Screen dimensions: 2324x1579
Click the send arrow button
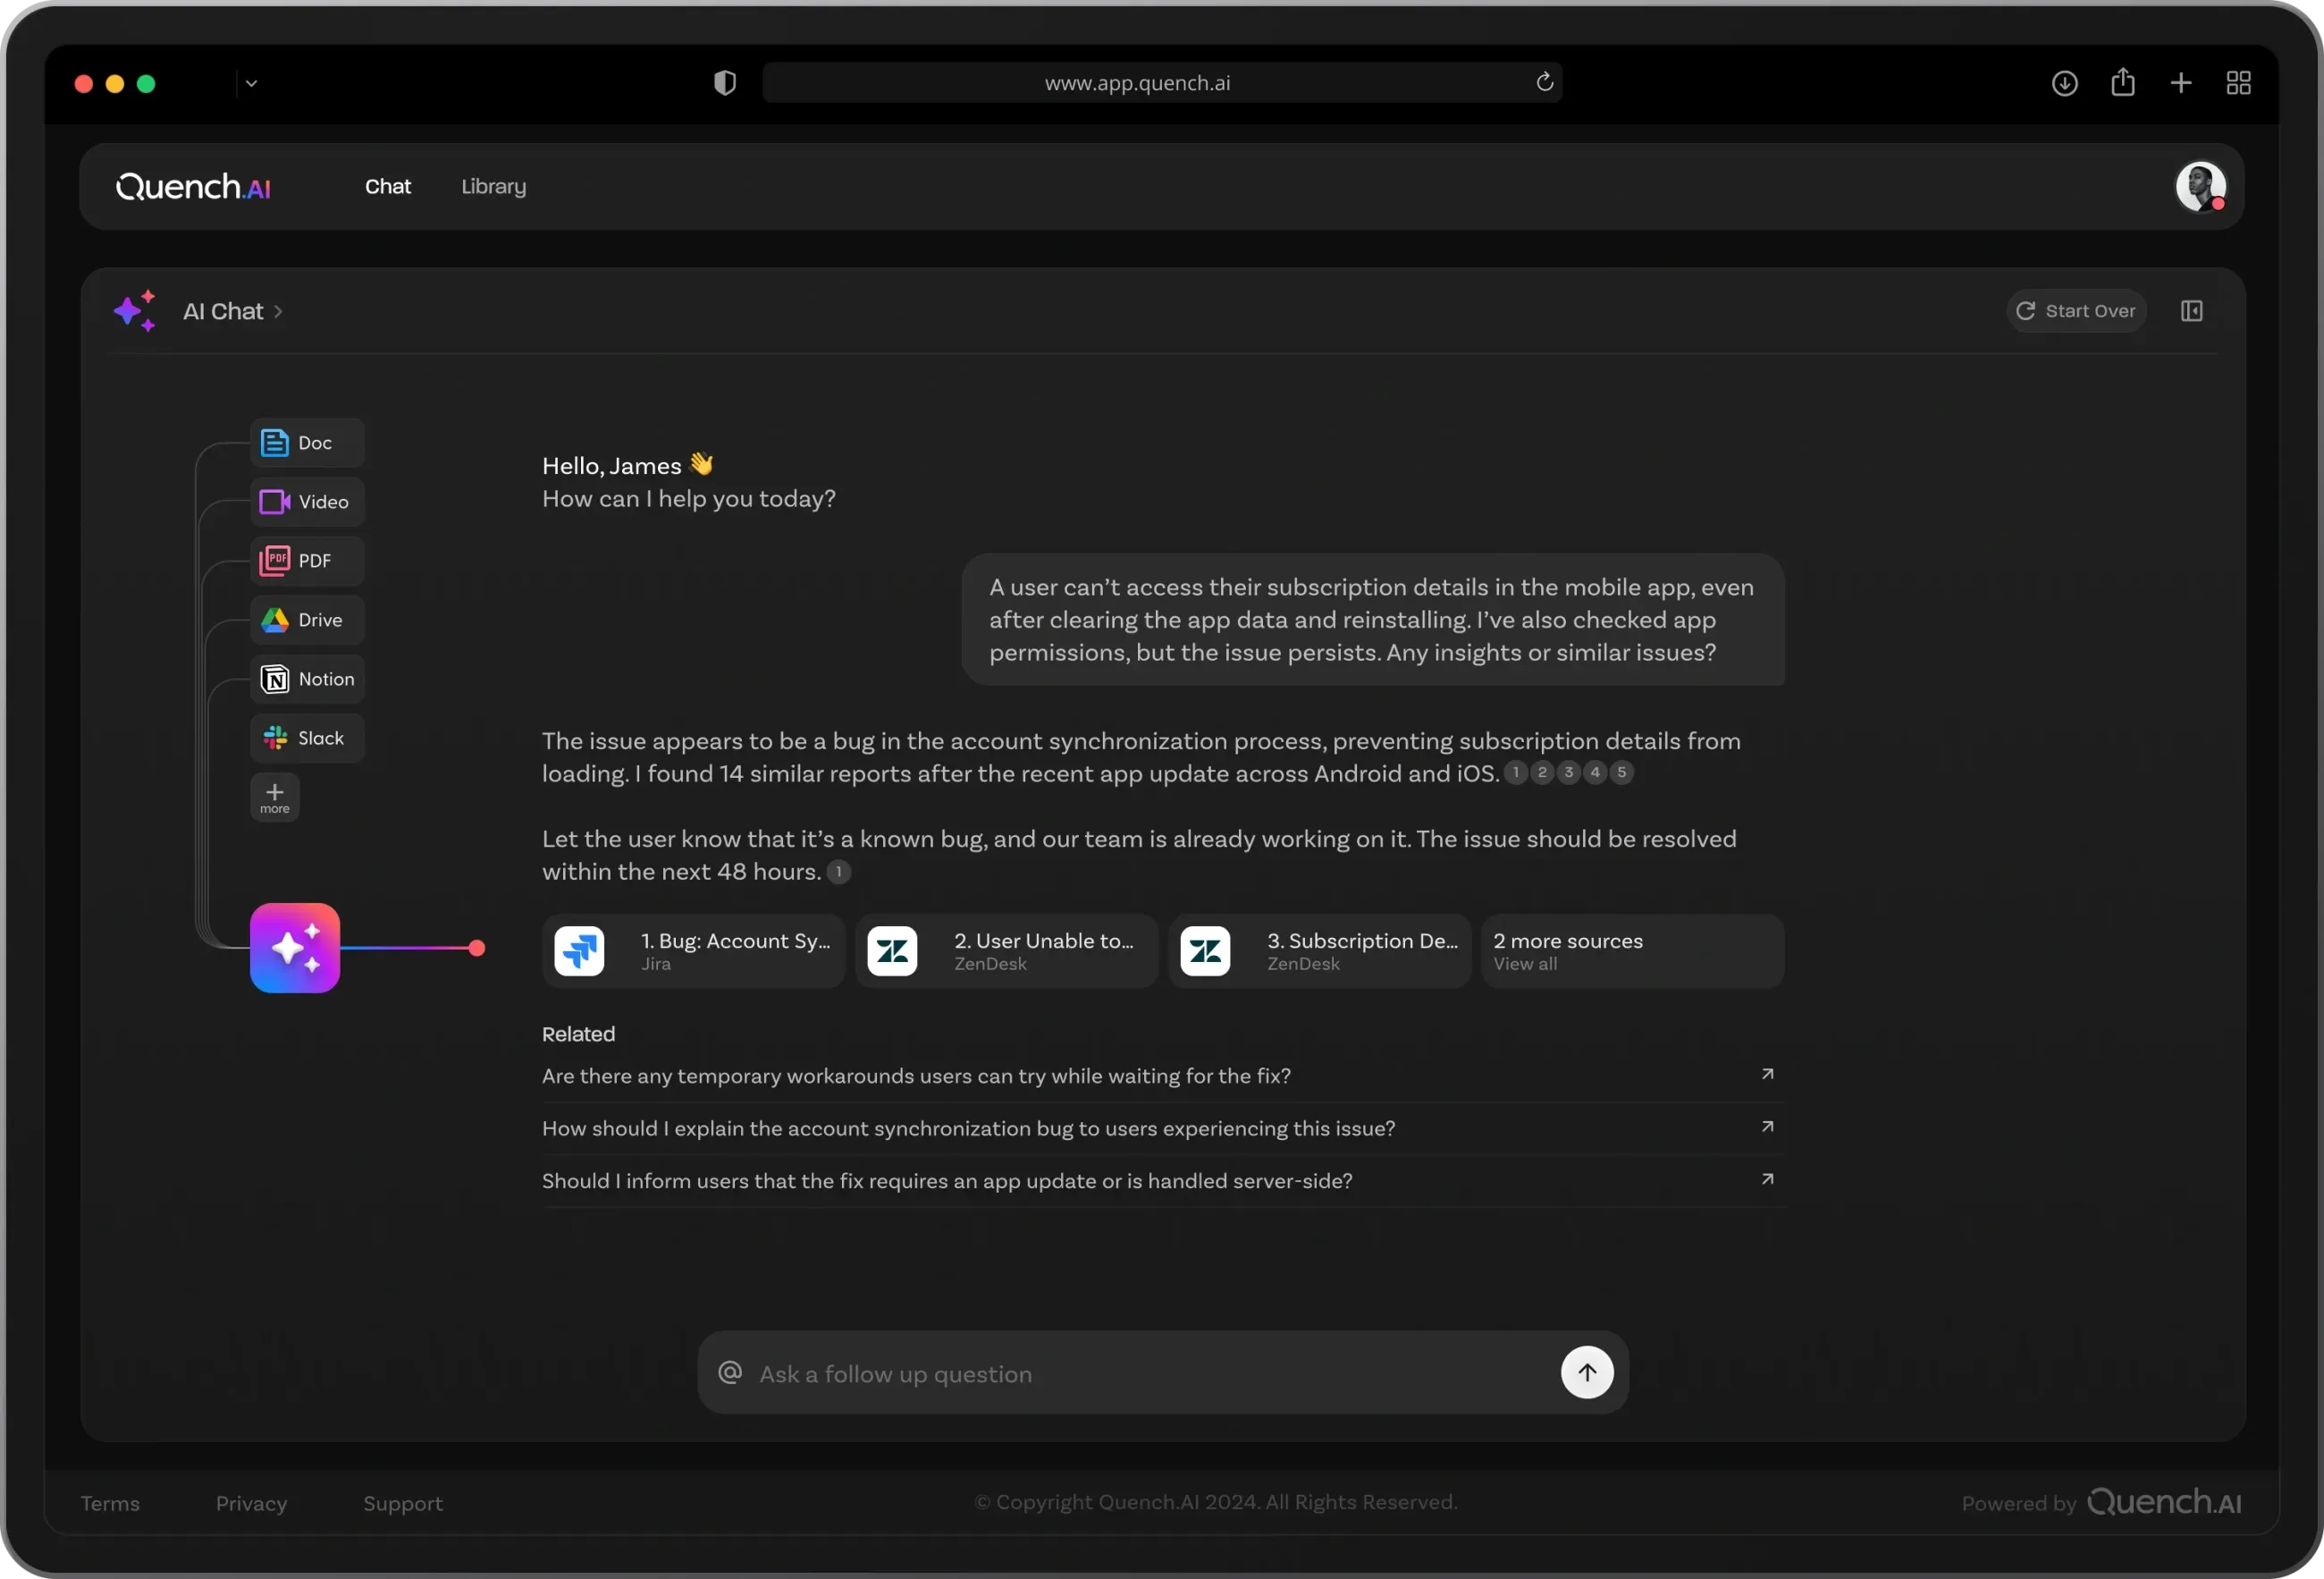pyautogui.click(x=1587, y=1372)
